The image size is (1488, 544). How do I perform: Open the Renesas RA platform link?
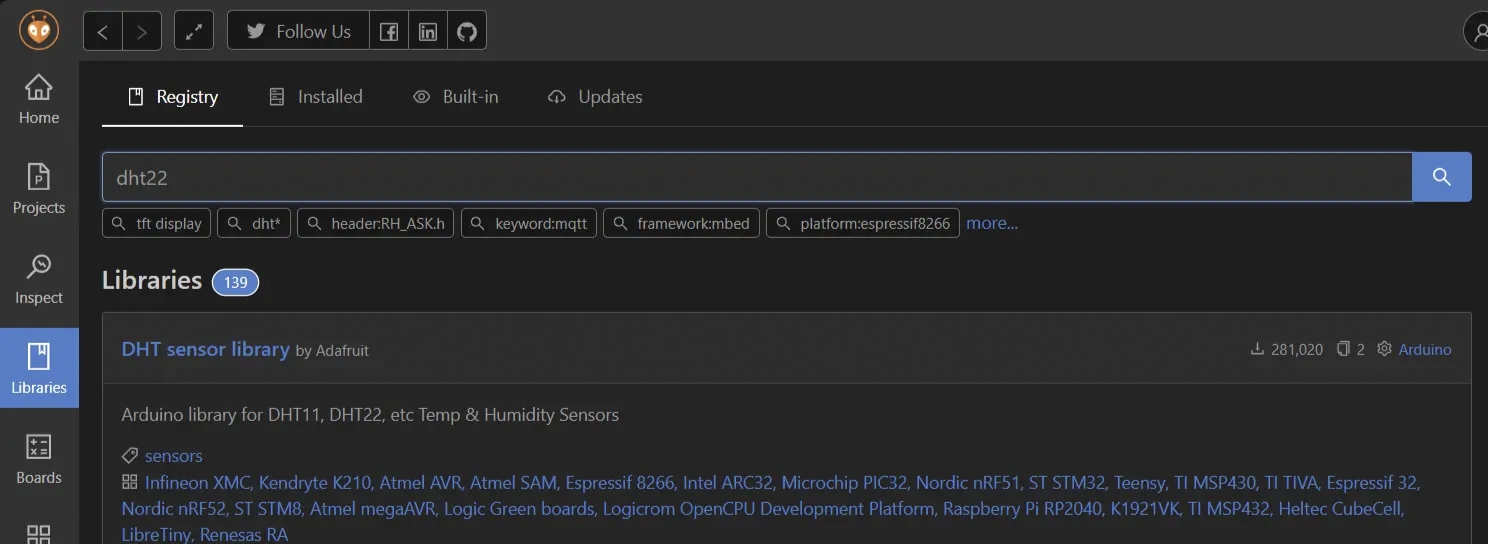pyautogui.click(x=244, y=535)
